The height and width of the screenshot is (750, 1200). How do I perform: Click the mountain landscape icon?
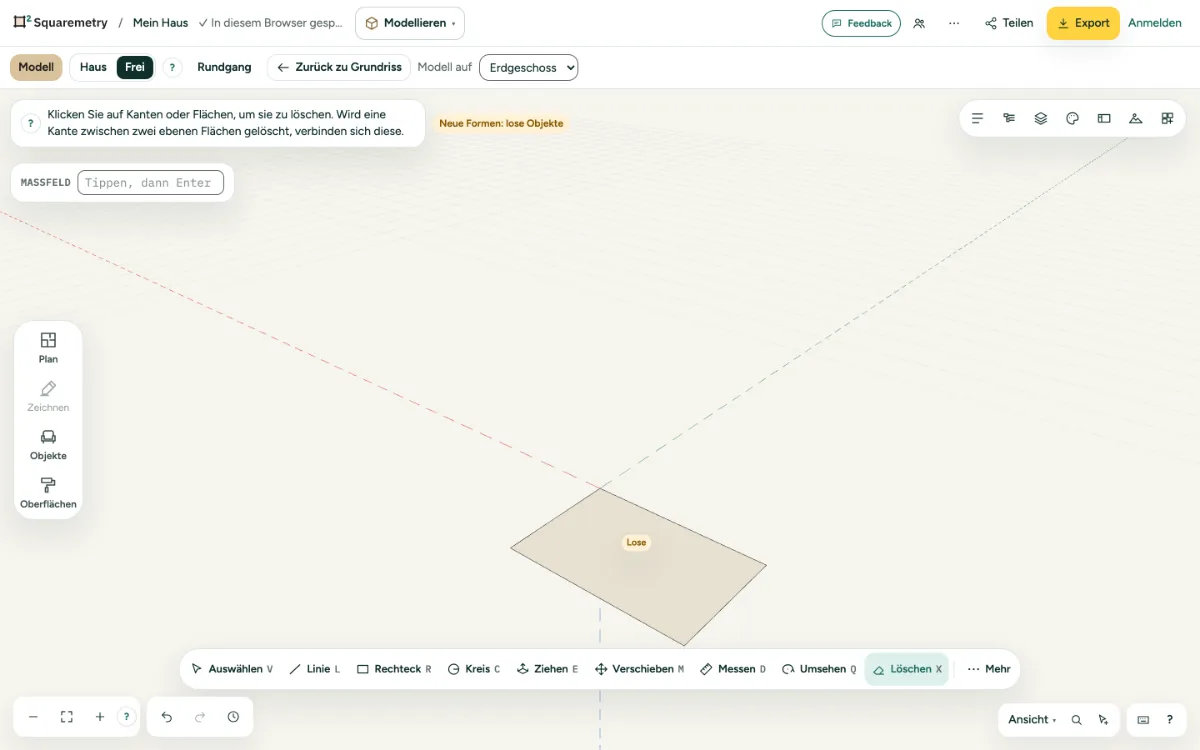1135,118
